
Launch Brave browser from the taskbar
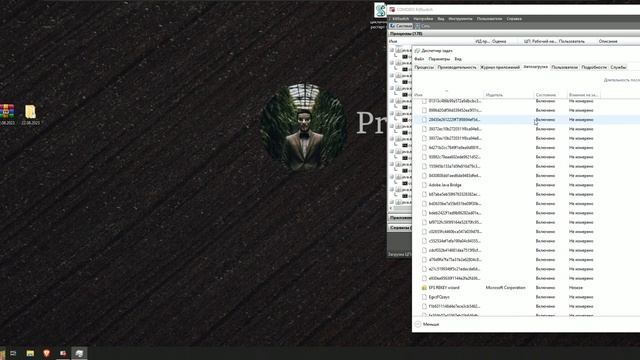point(47,353)
